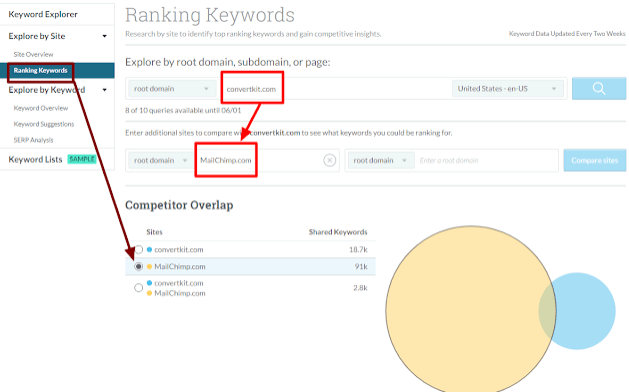
Task: Click the '8 of 10 queries available' text
Action: point(183,110)
